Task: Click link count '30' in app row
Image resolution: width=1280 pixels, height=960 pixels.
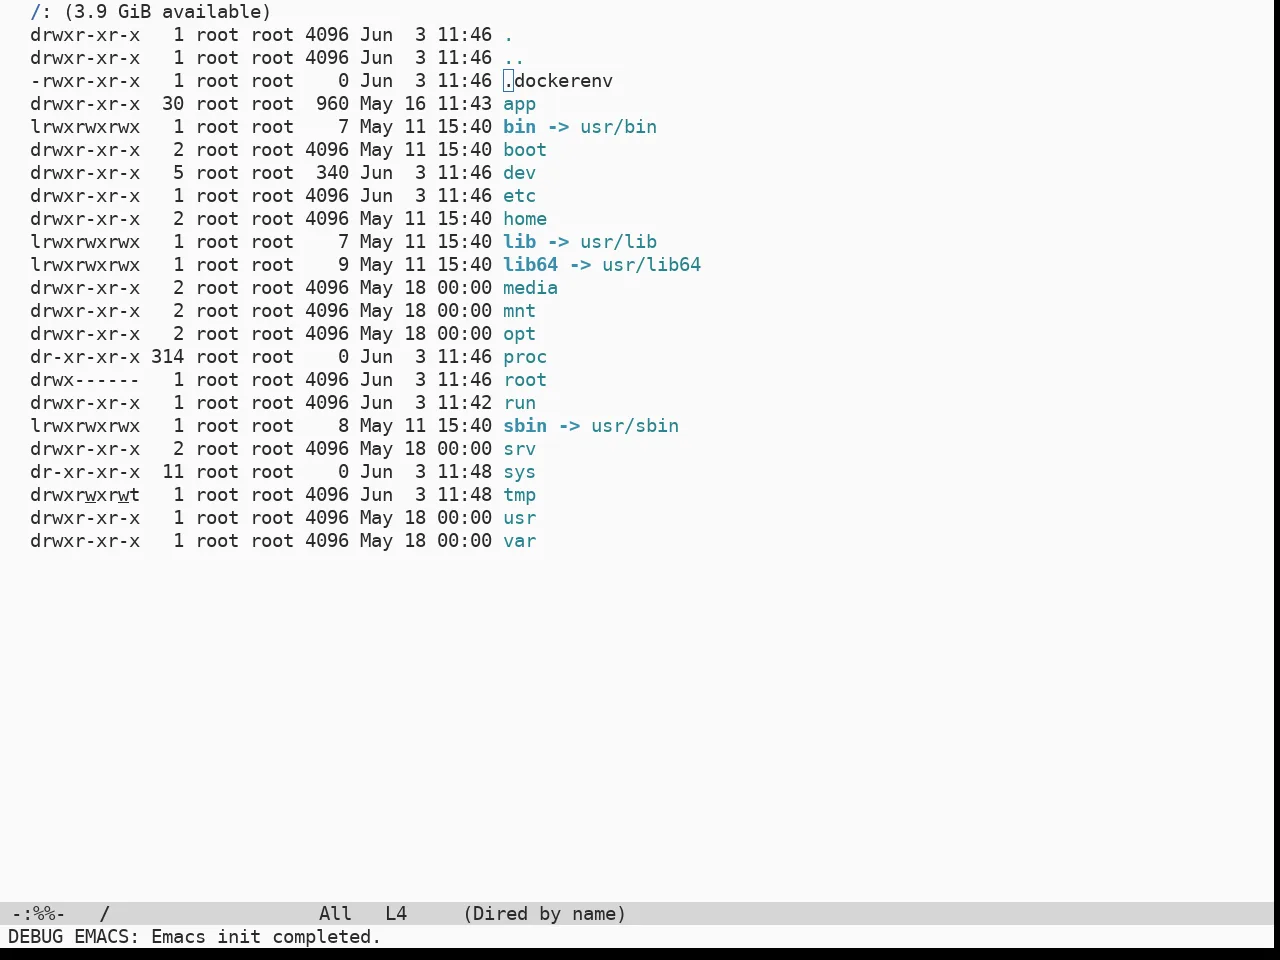Action: click(x=173, y=104)
